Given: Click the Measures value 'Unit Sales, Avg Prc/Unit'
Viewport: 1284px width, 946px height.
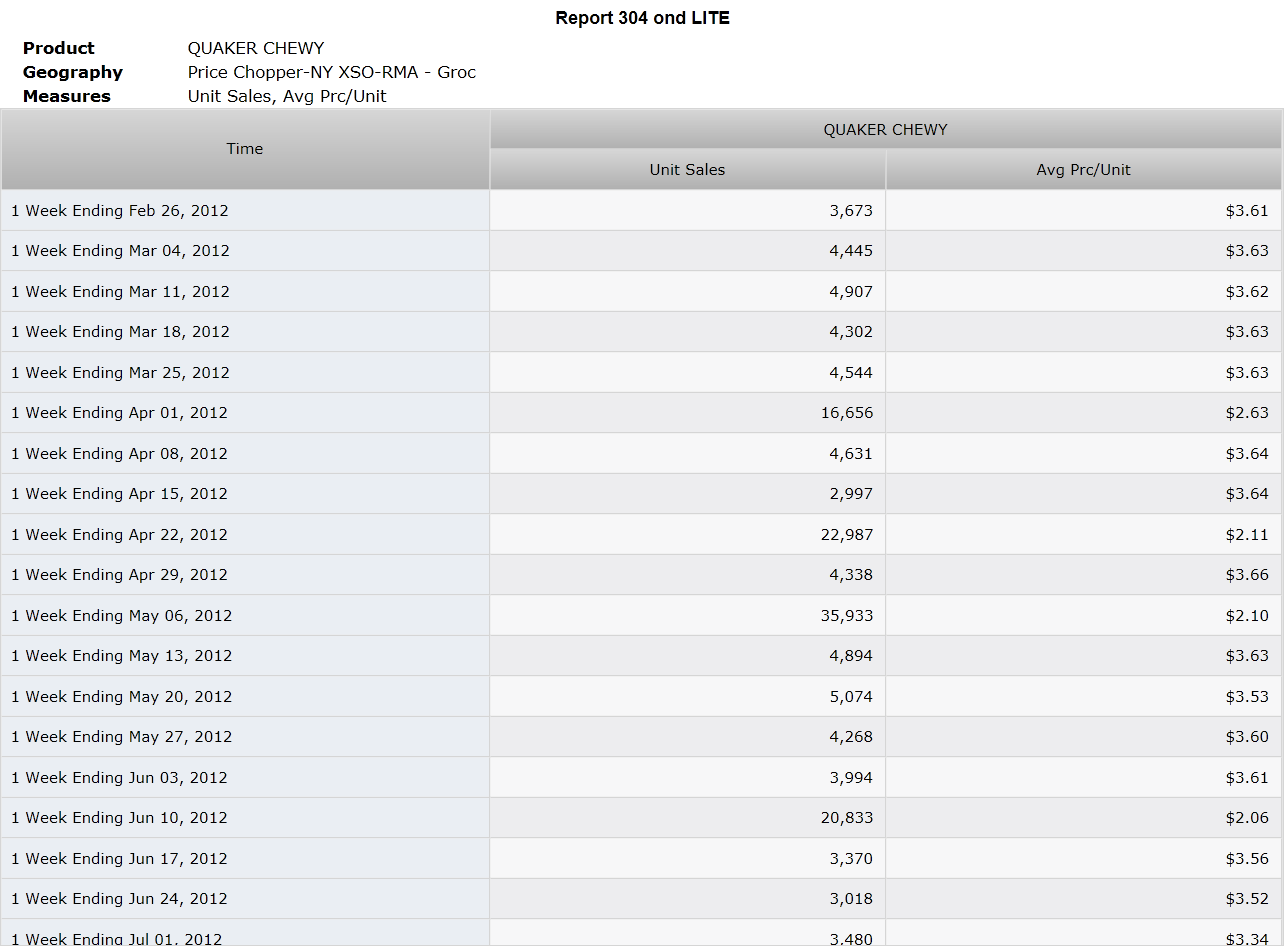Looking at the screenshot, I should click(287, 96).
